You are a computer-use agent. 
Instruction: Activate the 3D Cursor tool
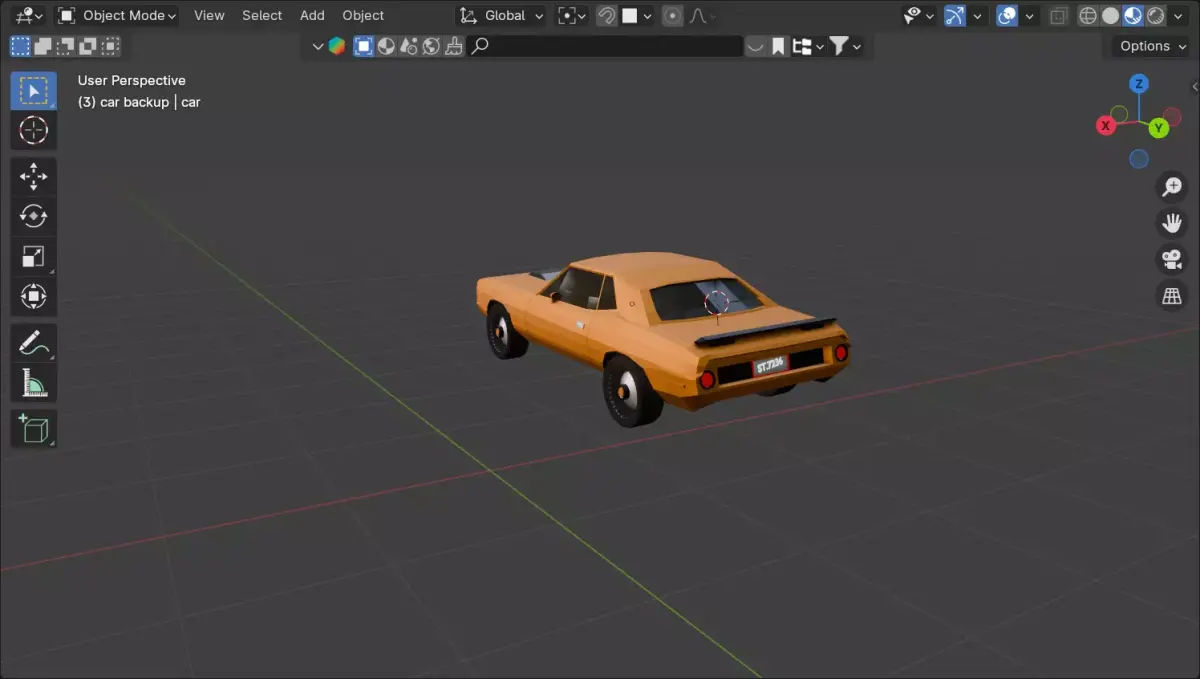(x=33, y=131)
